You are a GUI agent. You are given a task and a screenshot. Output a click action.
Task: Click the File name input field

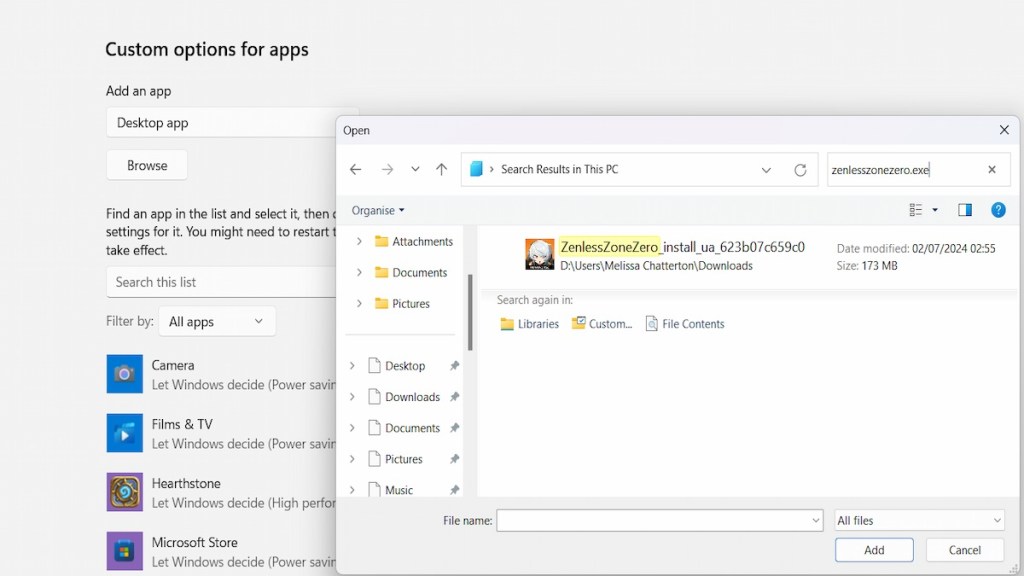tap(652, 520)
